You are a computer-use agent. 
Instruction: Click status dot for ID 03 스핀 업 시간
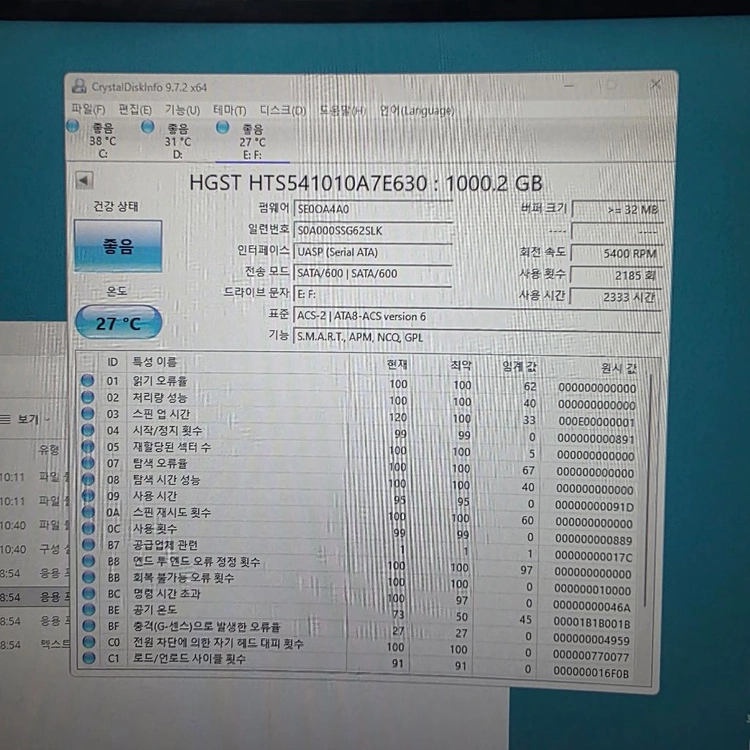click(x=88, y=413)
